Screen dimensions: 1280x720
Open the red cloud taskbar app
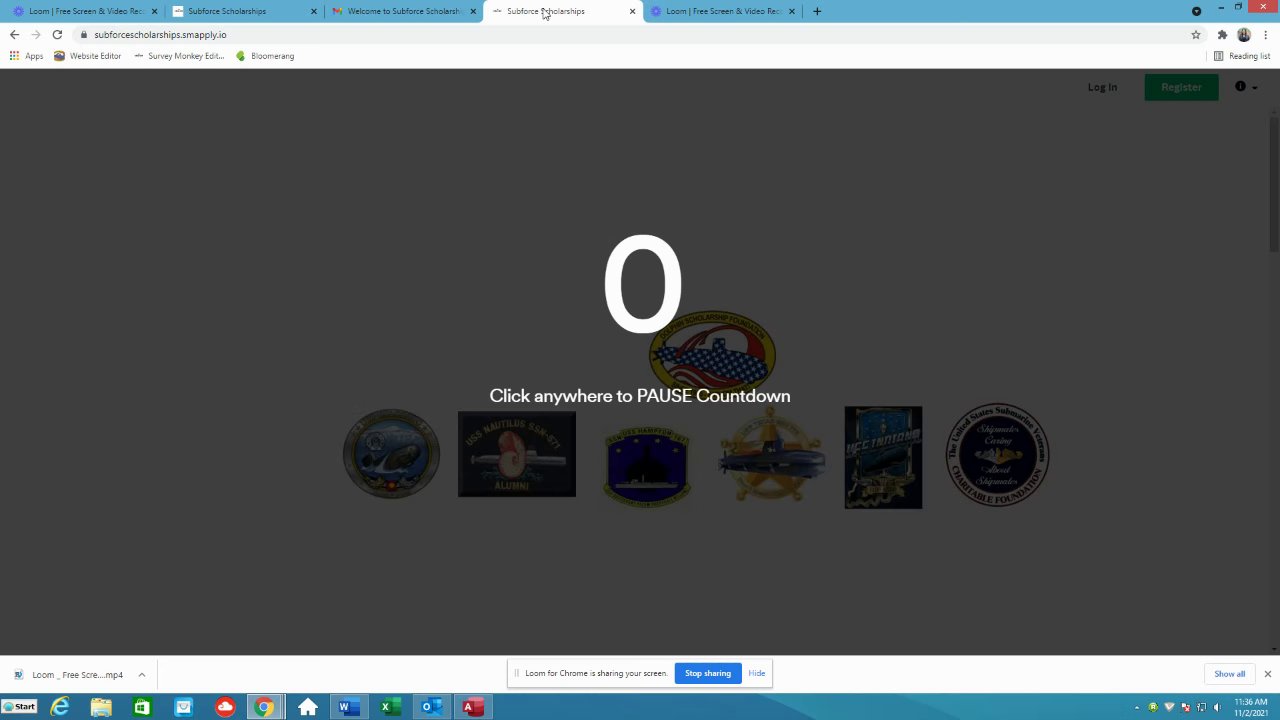pos(224,707)
